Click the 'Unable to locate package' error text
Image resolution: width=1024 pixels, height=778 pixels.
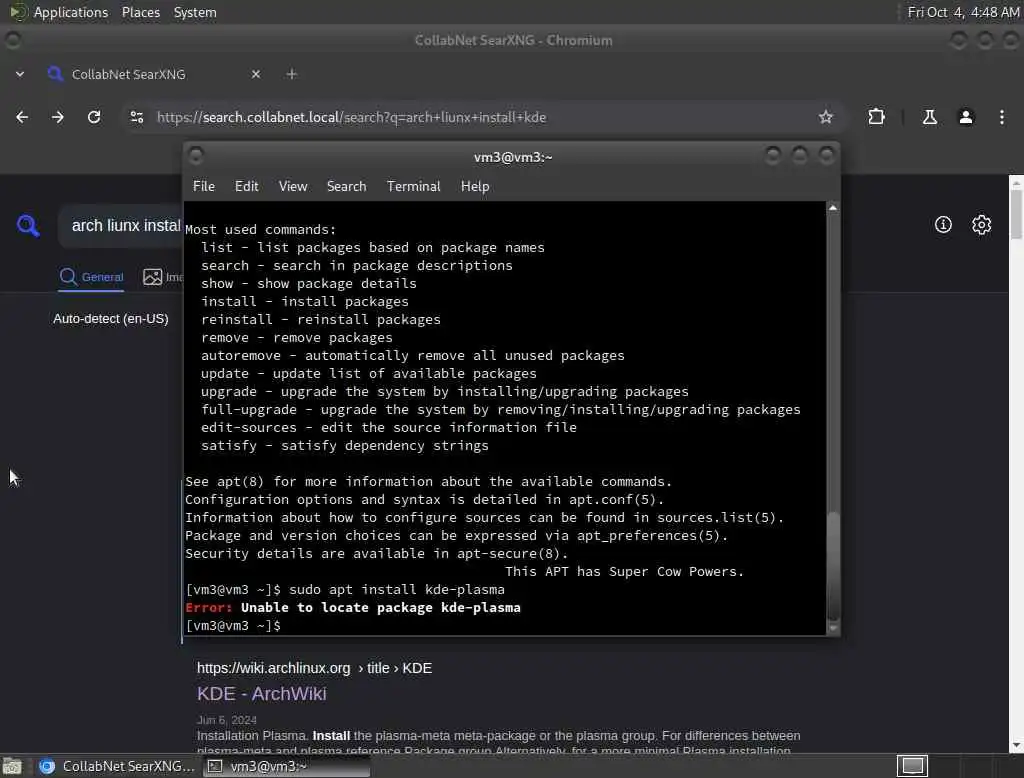pyautogui.click(x=381, y=608)
